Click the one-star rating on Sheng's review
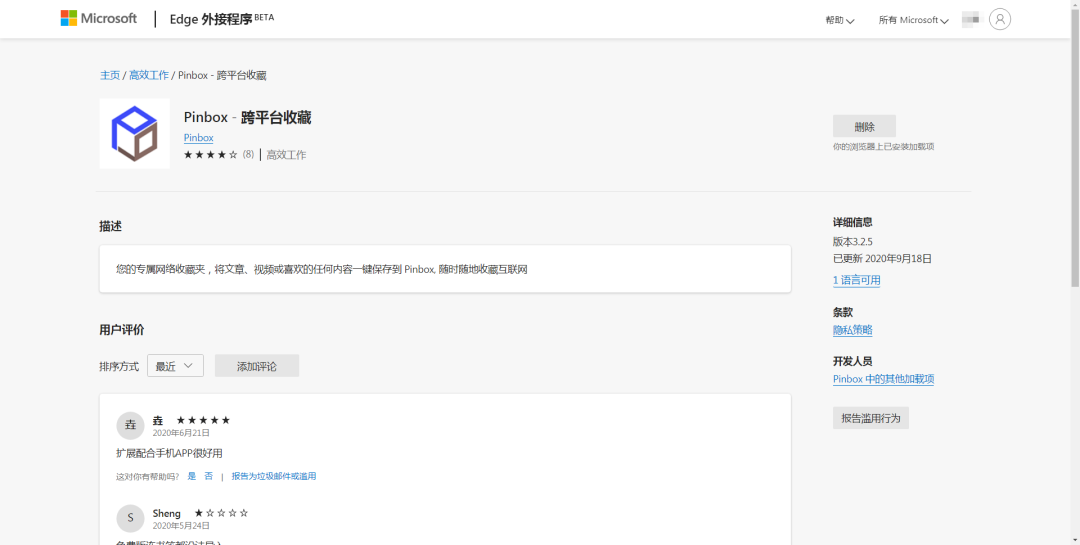Image resolution: width=1080 pixels, height=545 pixels. click(221, 513)
